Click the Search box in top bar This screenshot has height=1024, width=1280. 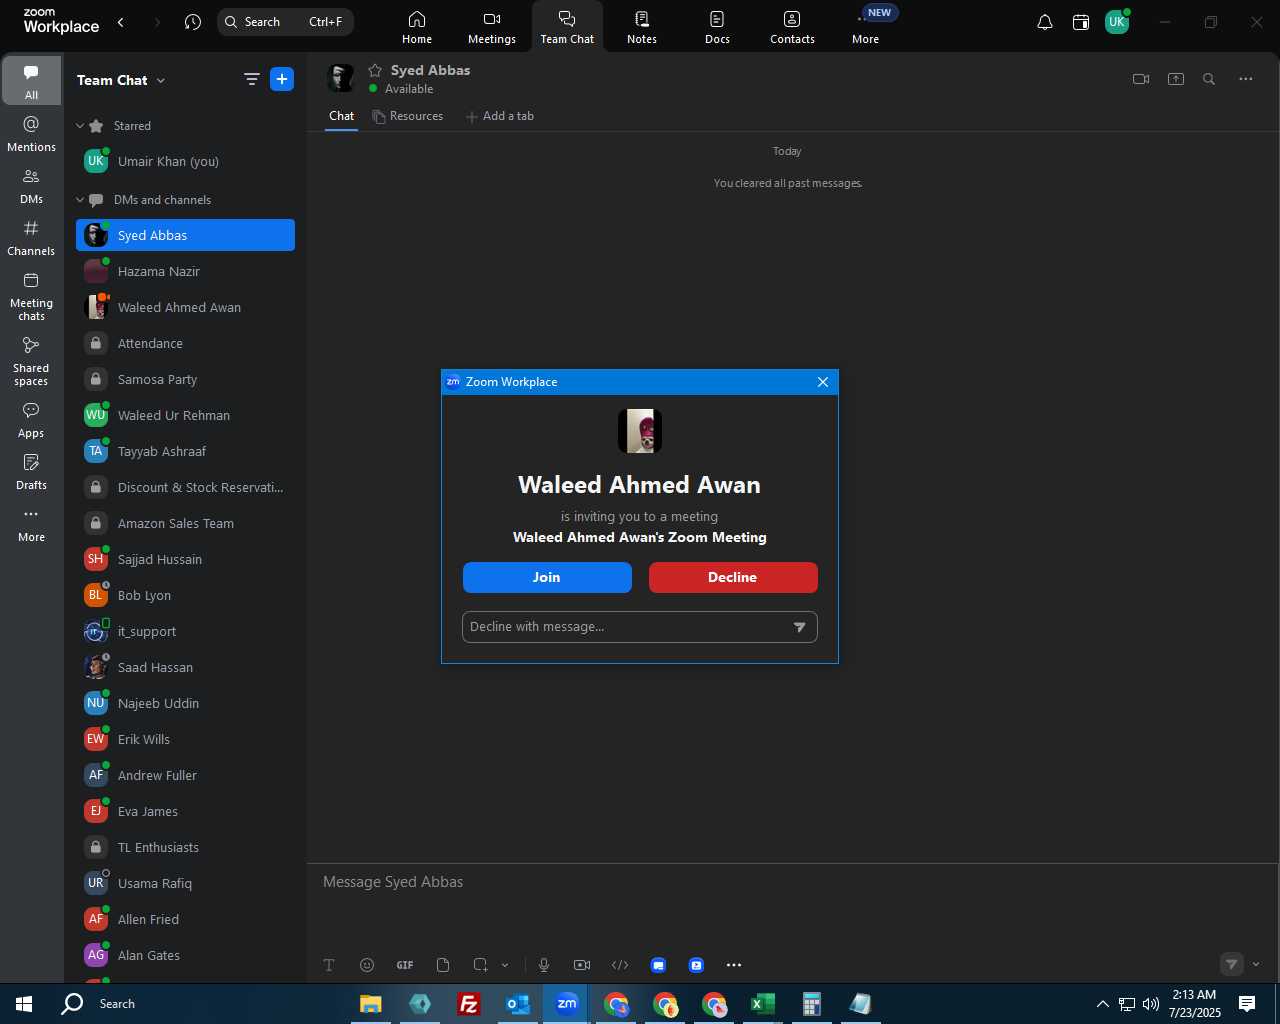(285, 22)
